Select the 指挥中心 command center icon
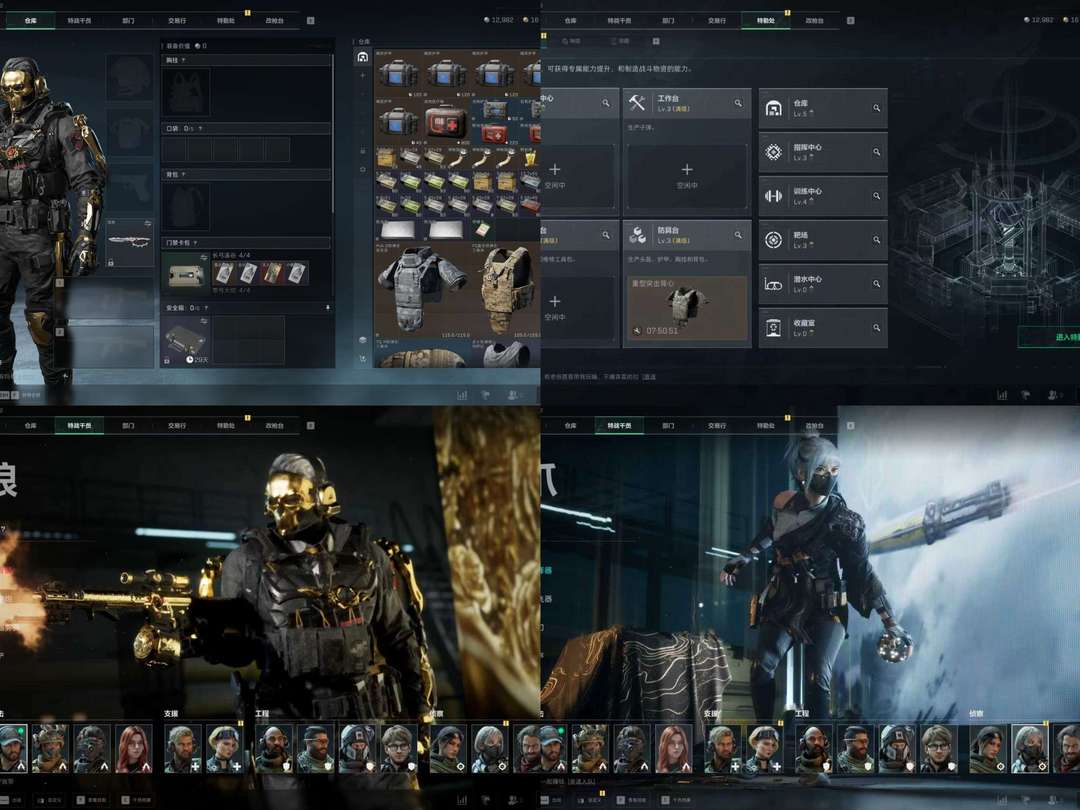 [x=773, y=152]
